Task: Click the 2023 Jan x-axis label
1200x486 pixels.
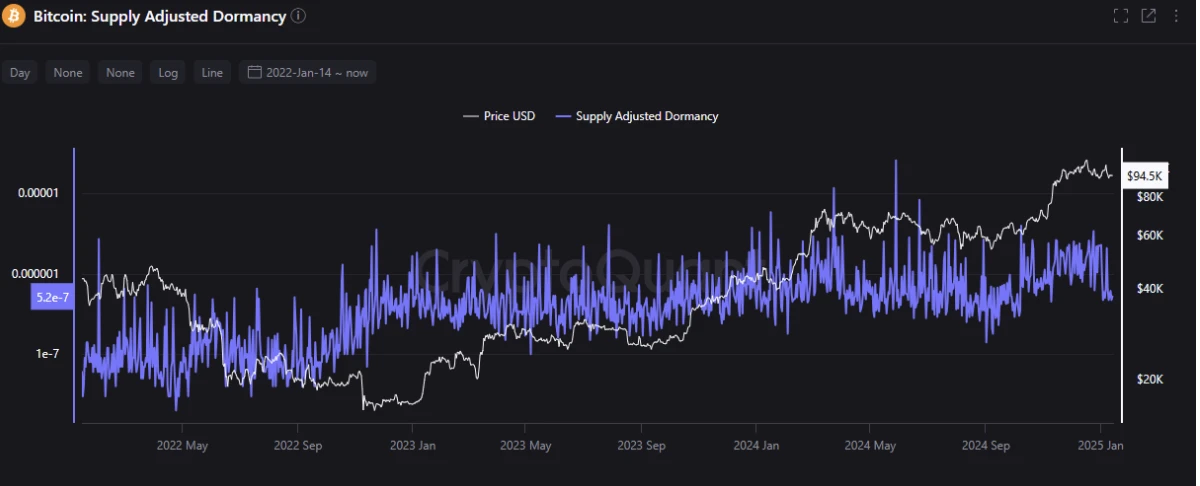Action: tap(413, 445)
